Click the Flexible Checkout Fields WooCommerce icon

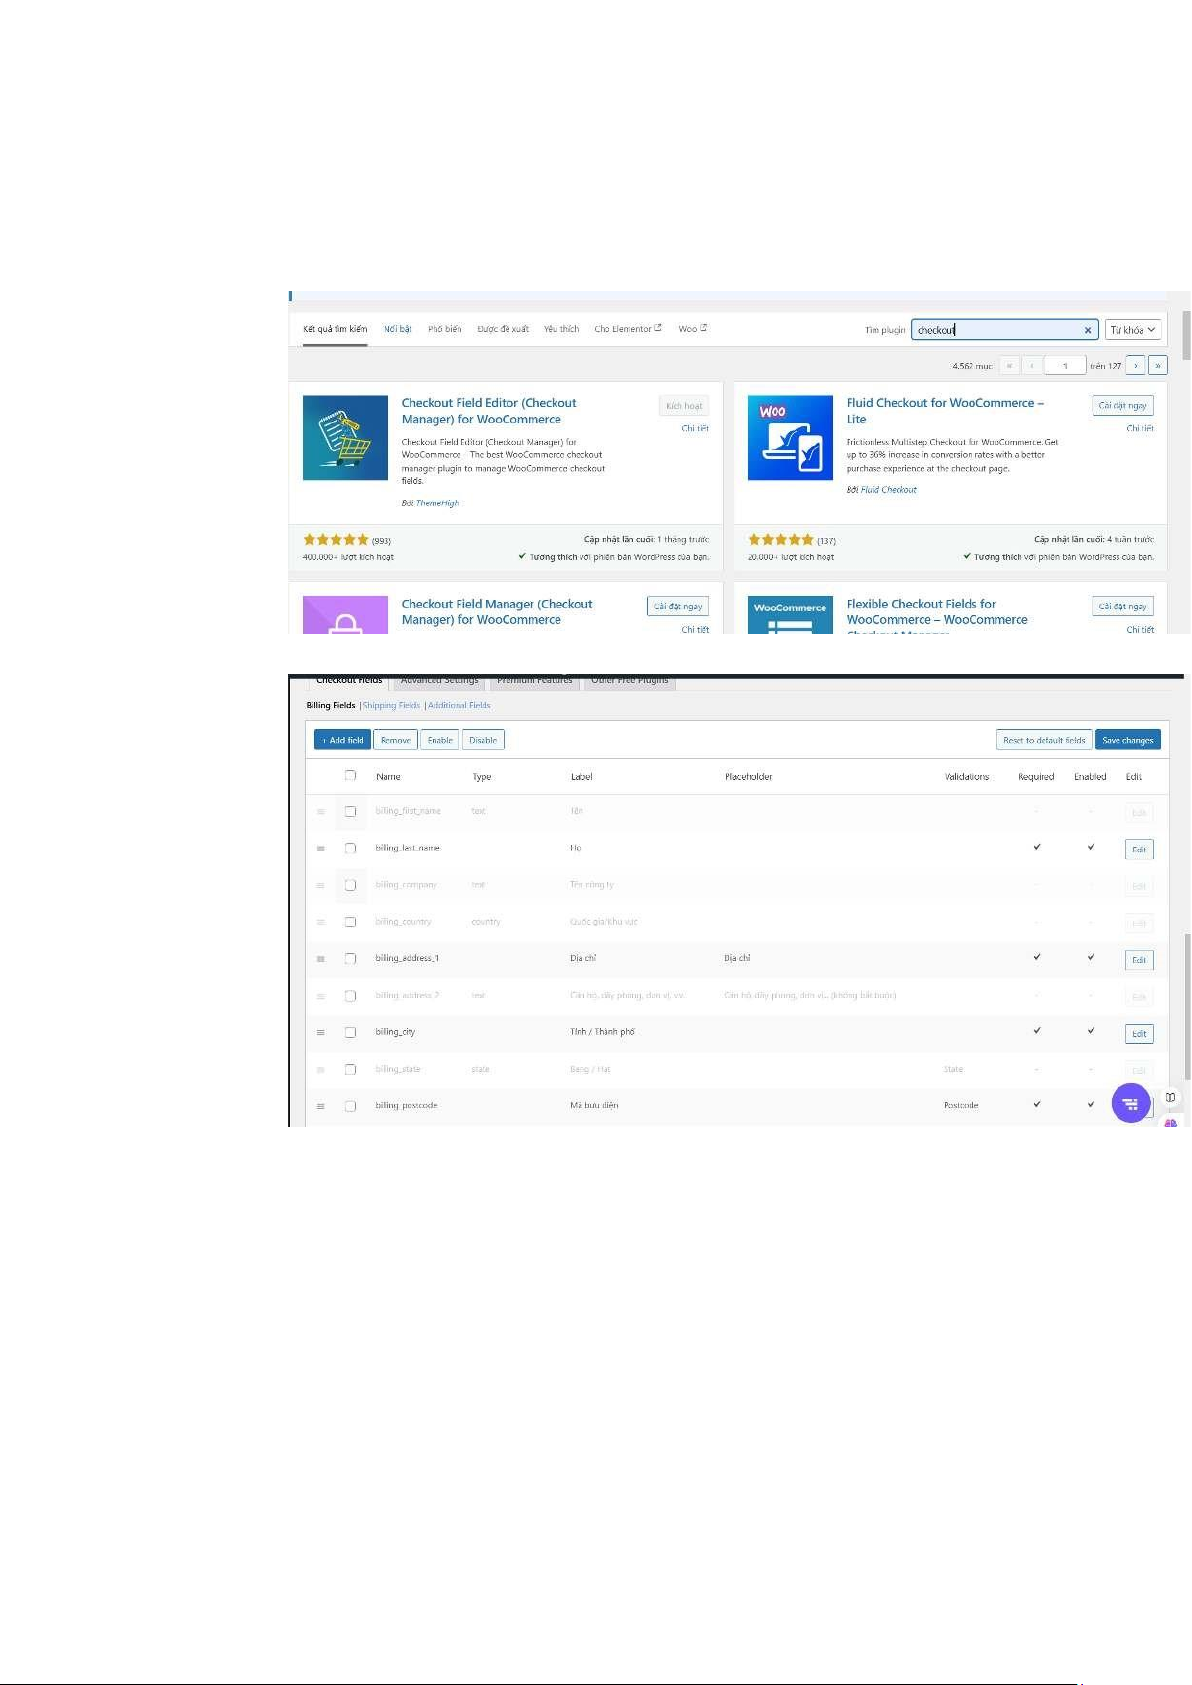pos(790,615)
